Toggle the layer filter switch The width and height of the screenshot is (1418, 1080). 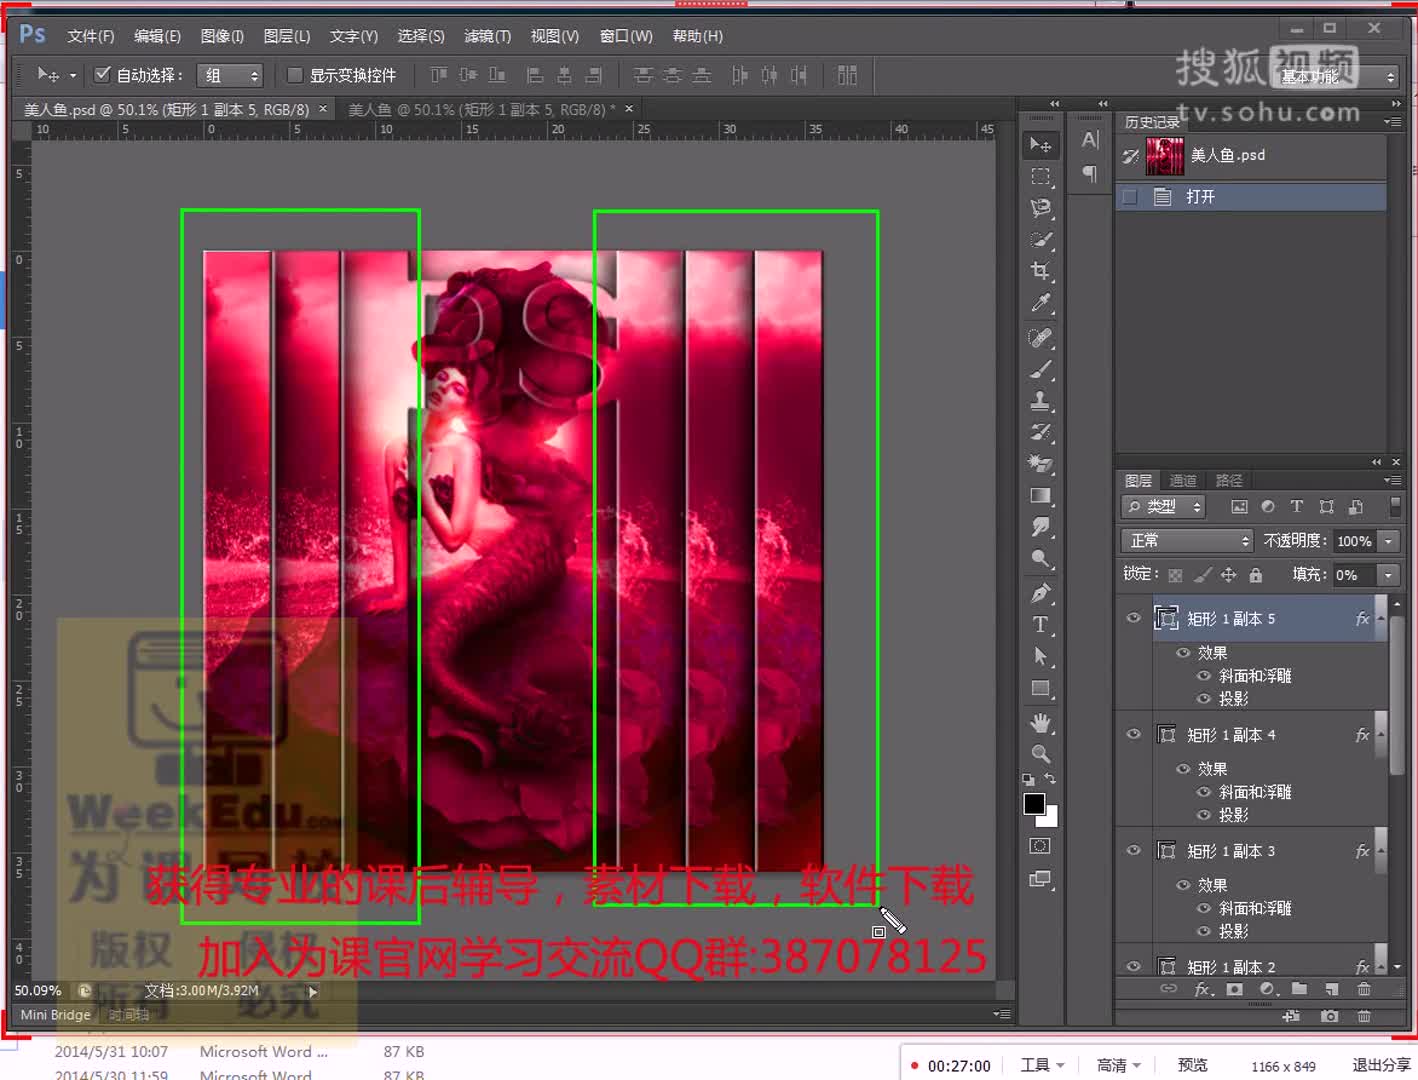1394,507
